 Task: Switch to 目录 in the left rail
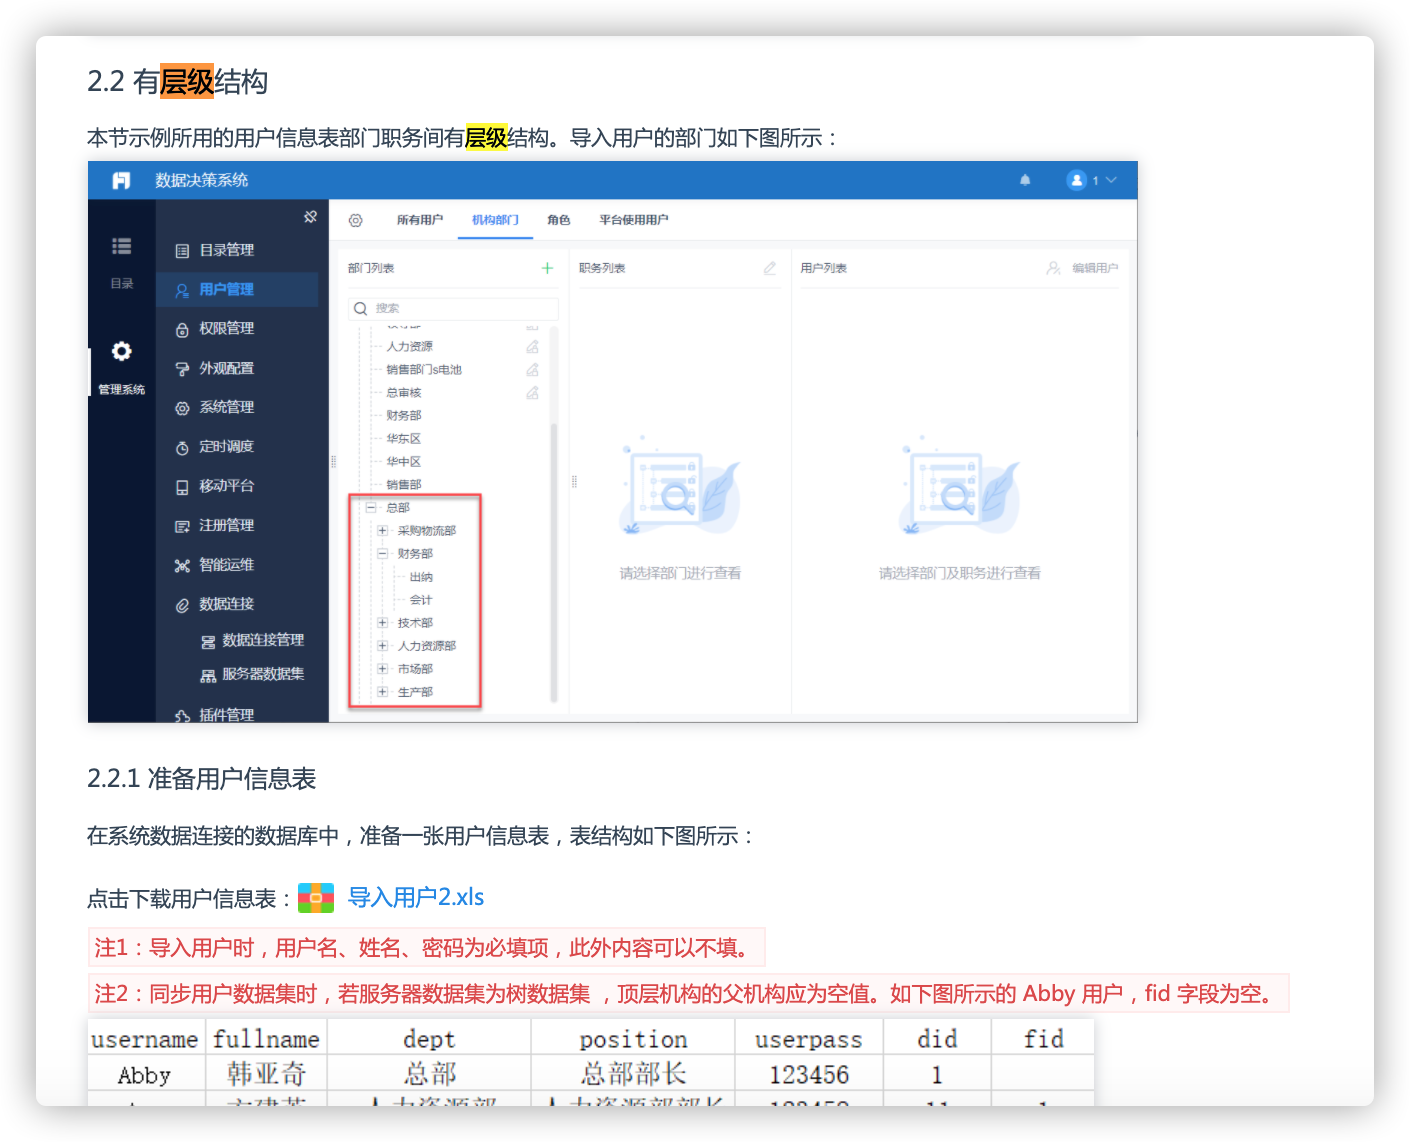click(x=122, y=262)
